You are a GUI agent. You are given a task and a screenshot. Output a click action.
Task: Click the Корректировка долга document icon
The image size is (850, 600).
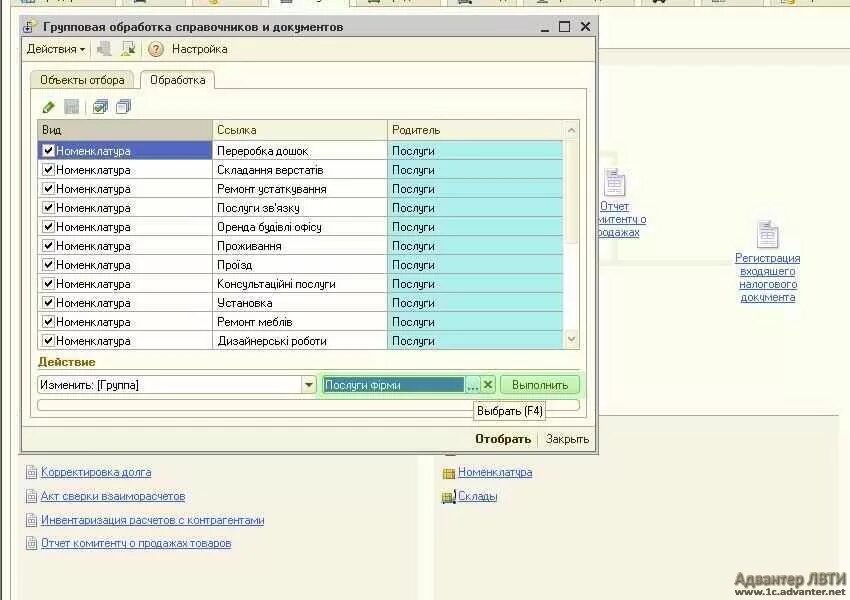pyautogui.click(x=31, y=473)
